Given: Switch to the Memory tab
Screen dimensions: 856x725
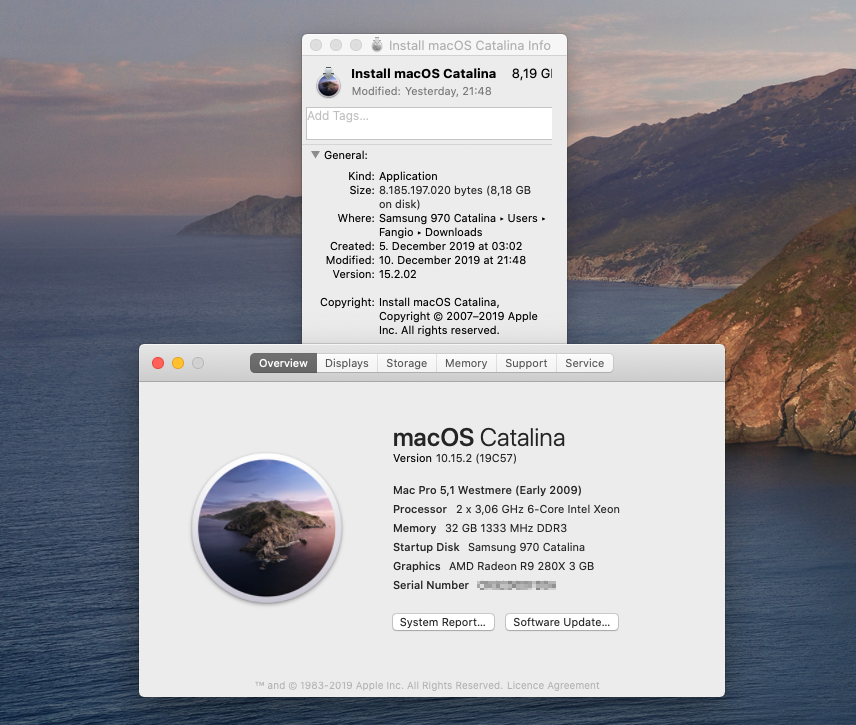Looking at the screenshot, I should coord(466,363).
